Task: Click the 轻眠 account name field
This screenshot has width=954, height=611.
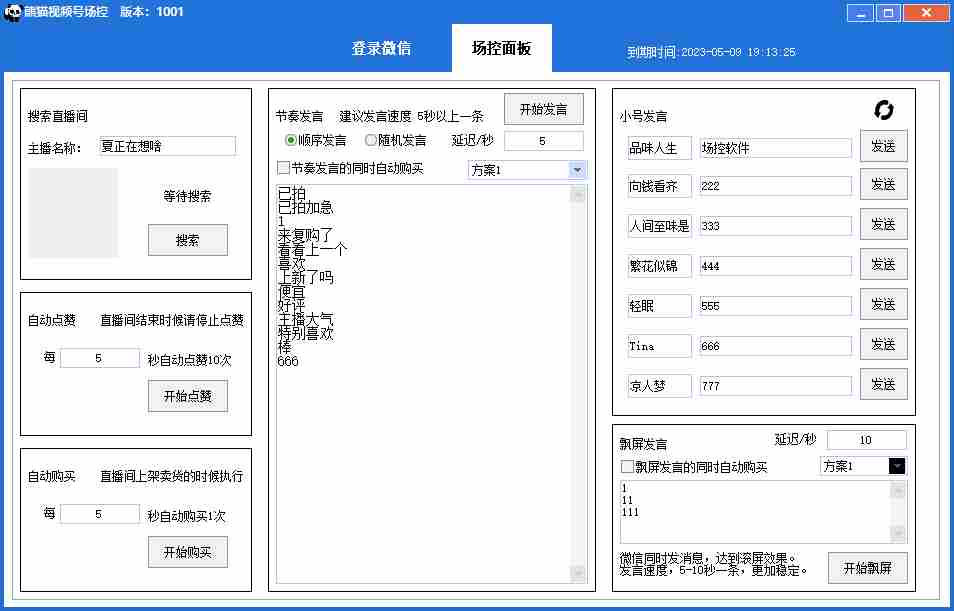Action: [x=660, y=306]
